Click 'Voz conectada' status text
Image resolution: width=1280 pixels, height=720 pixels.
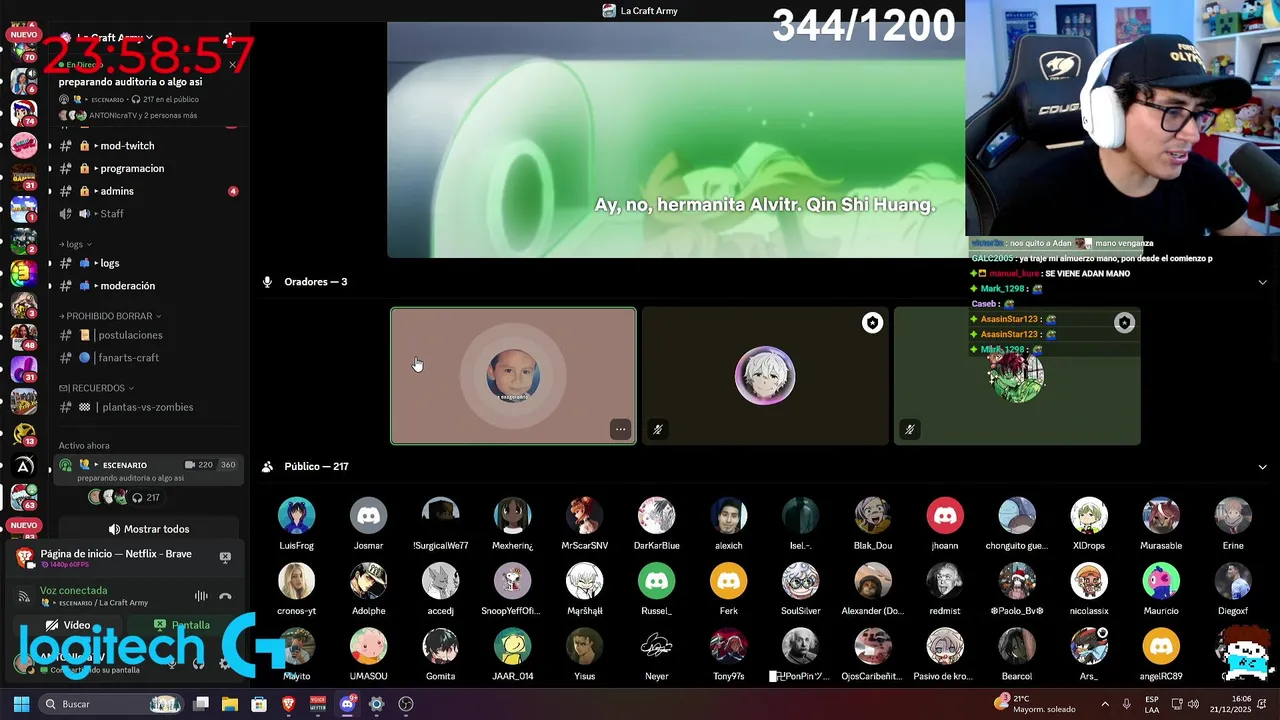tap(73, 591)
